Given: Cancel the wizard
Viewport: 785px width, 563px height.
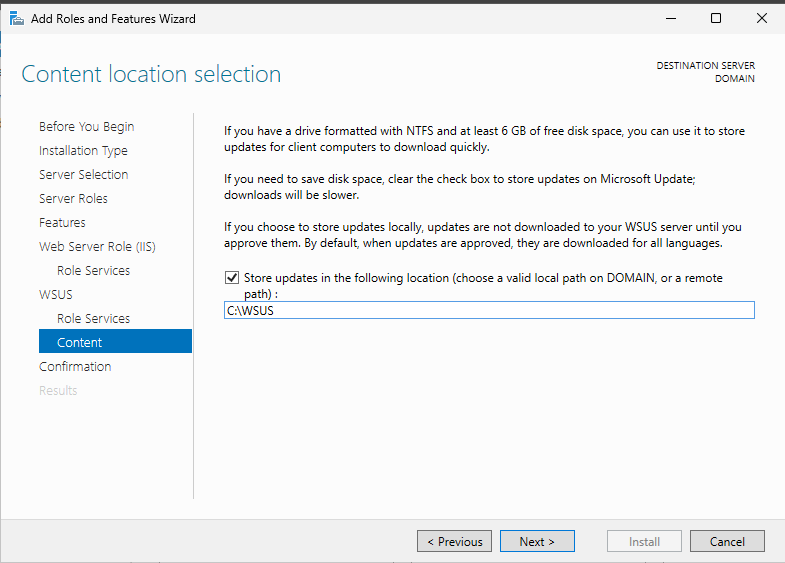Looking at the screenshot, I should 727,542.
